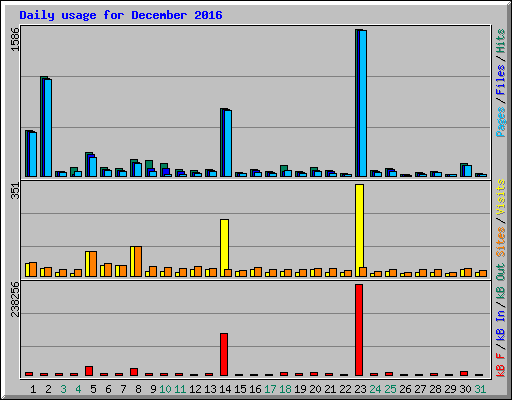Click the red kB bar for day 23
Viewport: 512px width, 400px height.
point(359,330)
